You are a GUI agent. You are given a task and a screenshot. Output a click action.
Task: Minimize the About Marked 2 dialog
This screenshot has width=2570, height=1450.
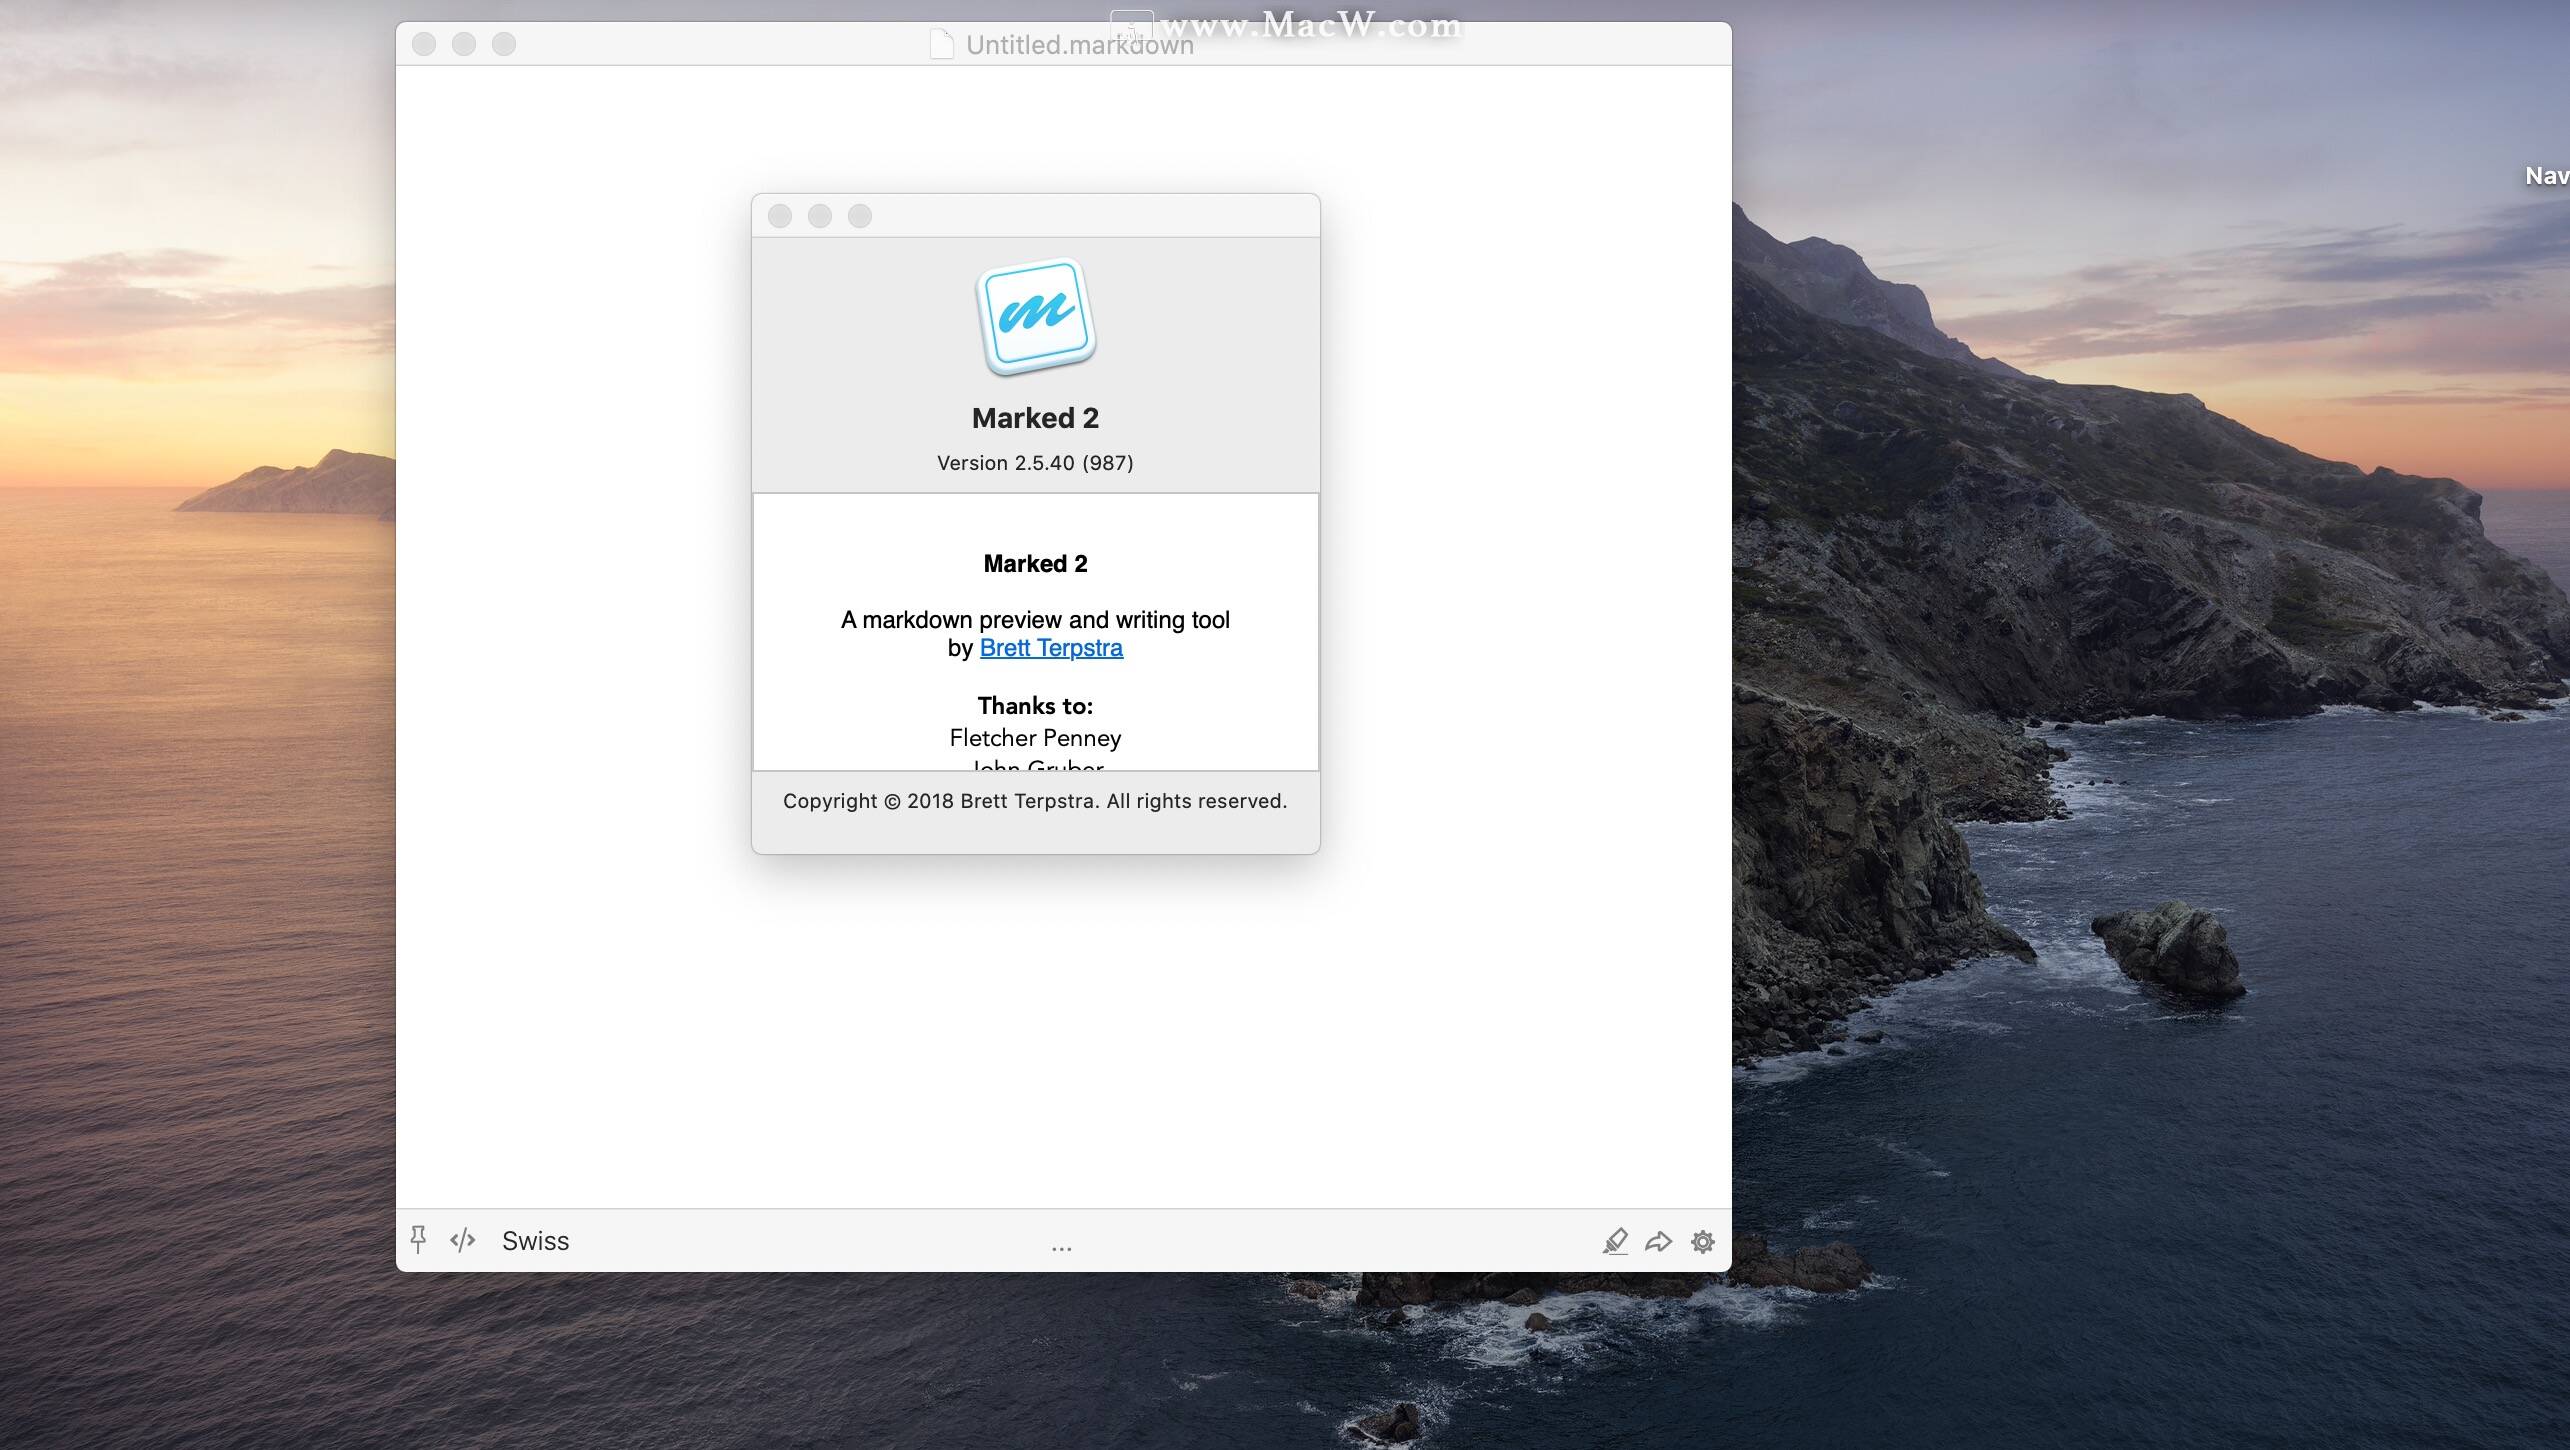[820, 216]
